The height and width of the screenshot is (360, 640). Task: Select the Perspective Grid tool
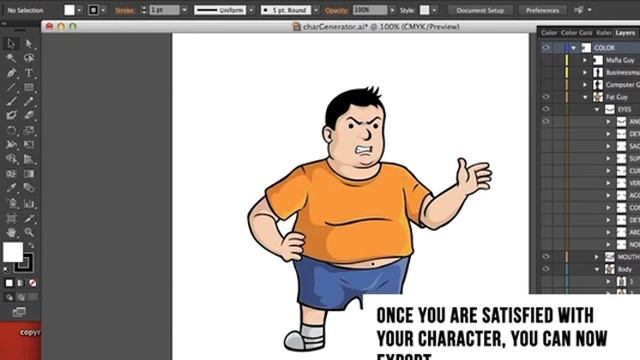(29, 159)
